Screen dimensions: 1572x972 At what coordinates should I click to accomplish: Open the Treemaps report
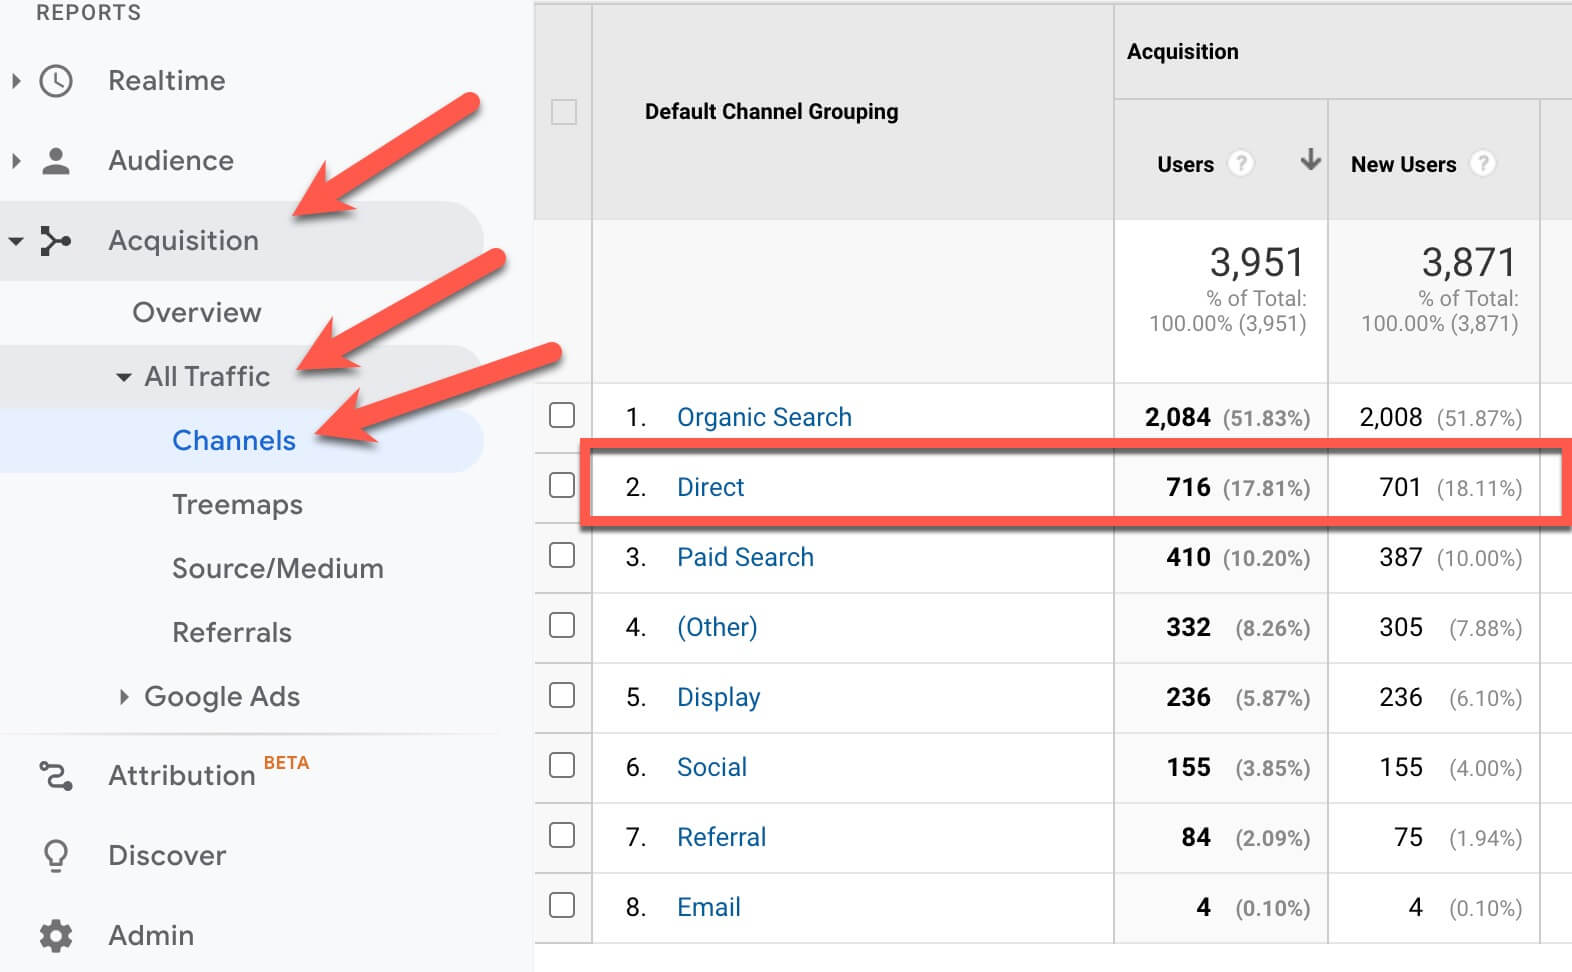(237, 505)
